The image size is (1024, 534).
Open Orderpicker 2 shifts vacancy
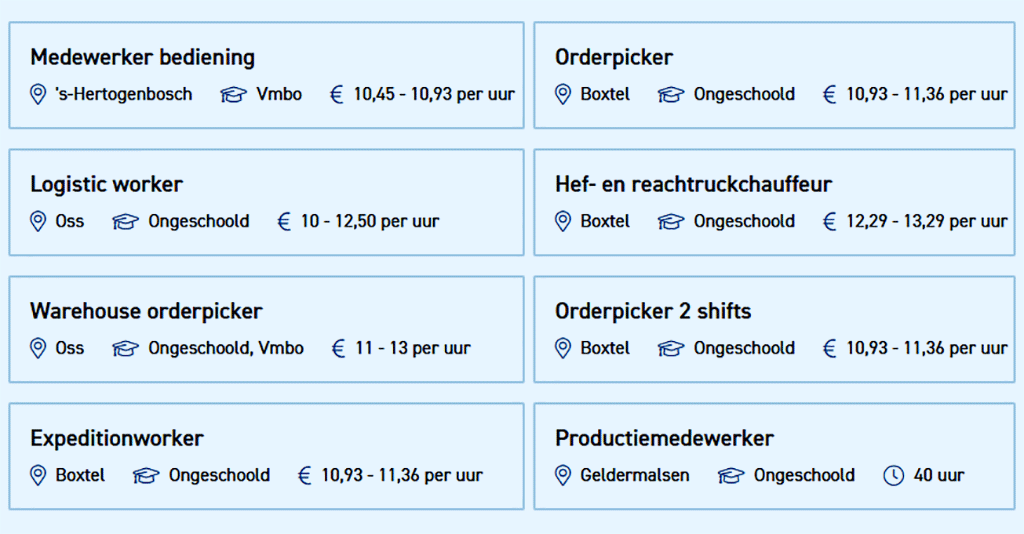point(653,311)
